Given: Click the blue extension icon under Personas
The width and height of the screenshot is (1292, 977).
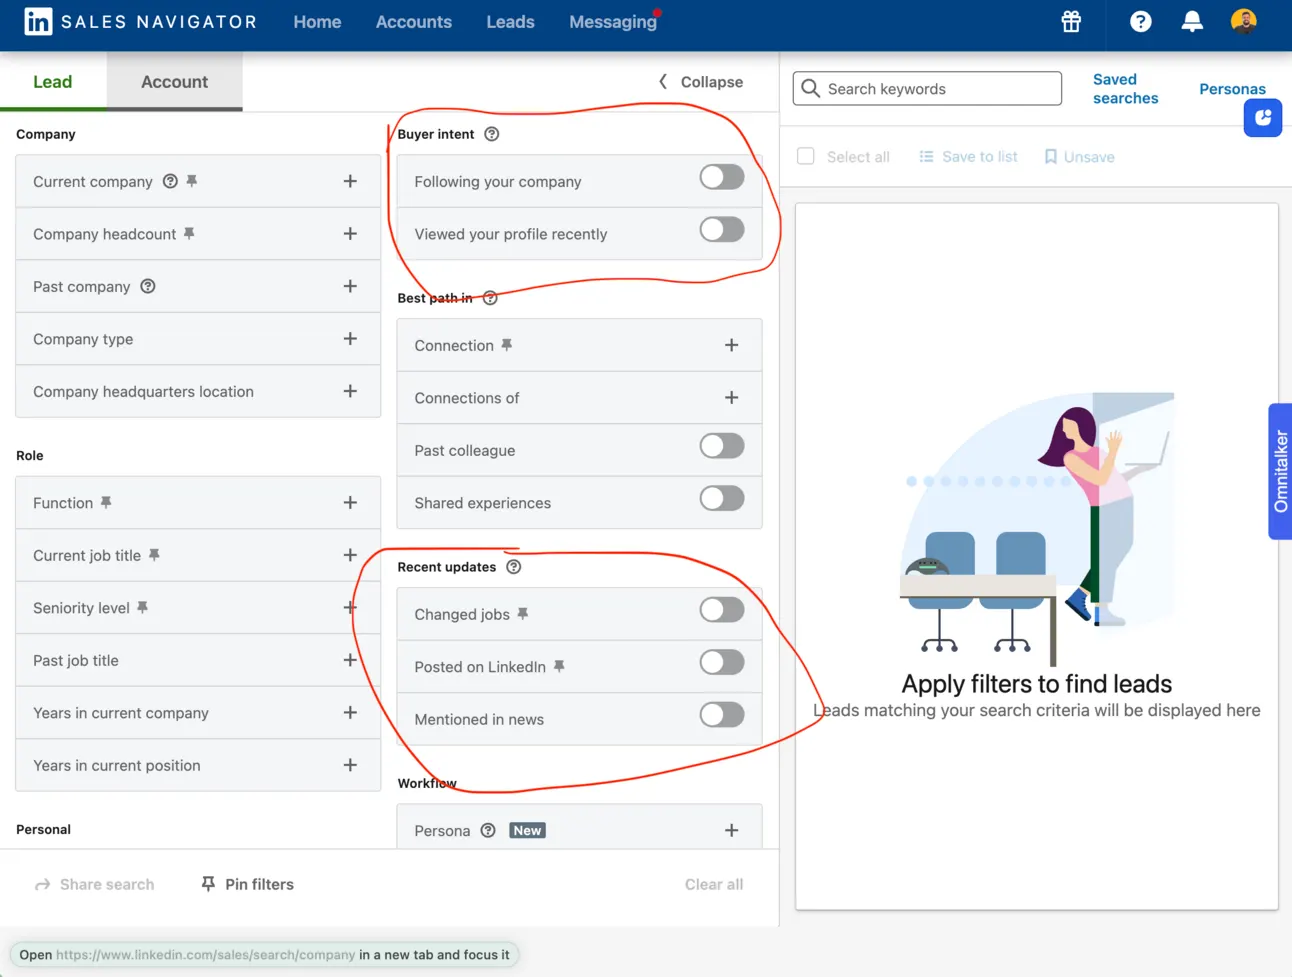Looking at the screenshot, I should [x=1262, y=118].
